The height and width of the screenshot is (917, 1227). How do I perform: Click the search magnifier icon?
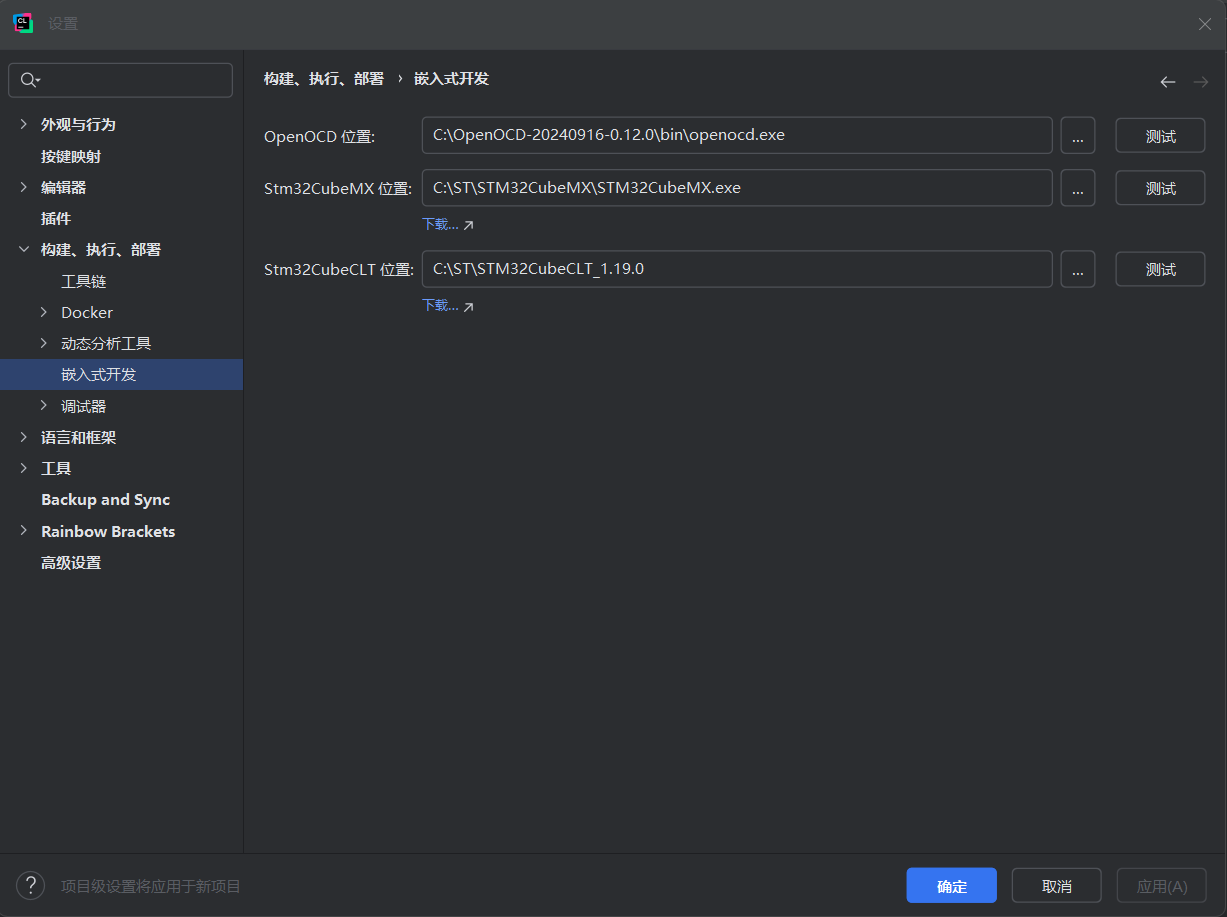point(28,80)
